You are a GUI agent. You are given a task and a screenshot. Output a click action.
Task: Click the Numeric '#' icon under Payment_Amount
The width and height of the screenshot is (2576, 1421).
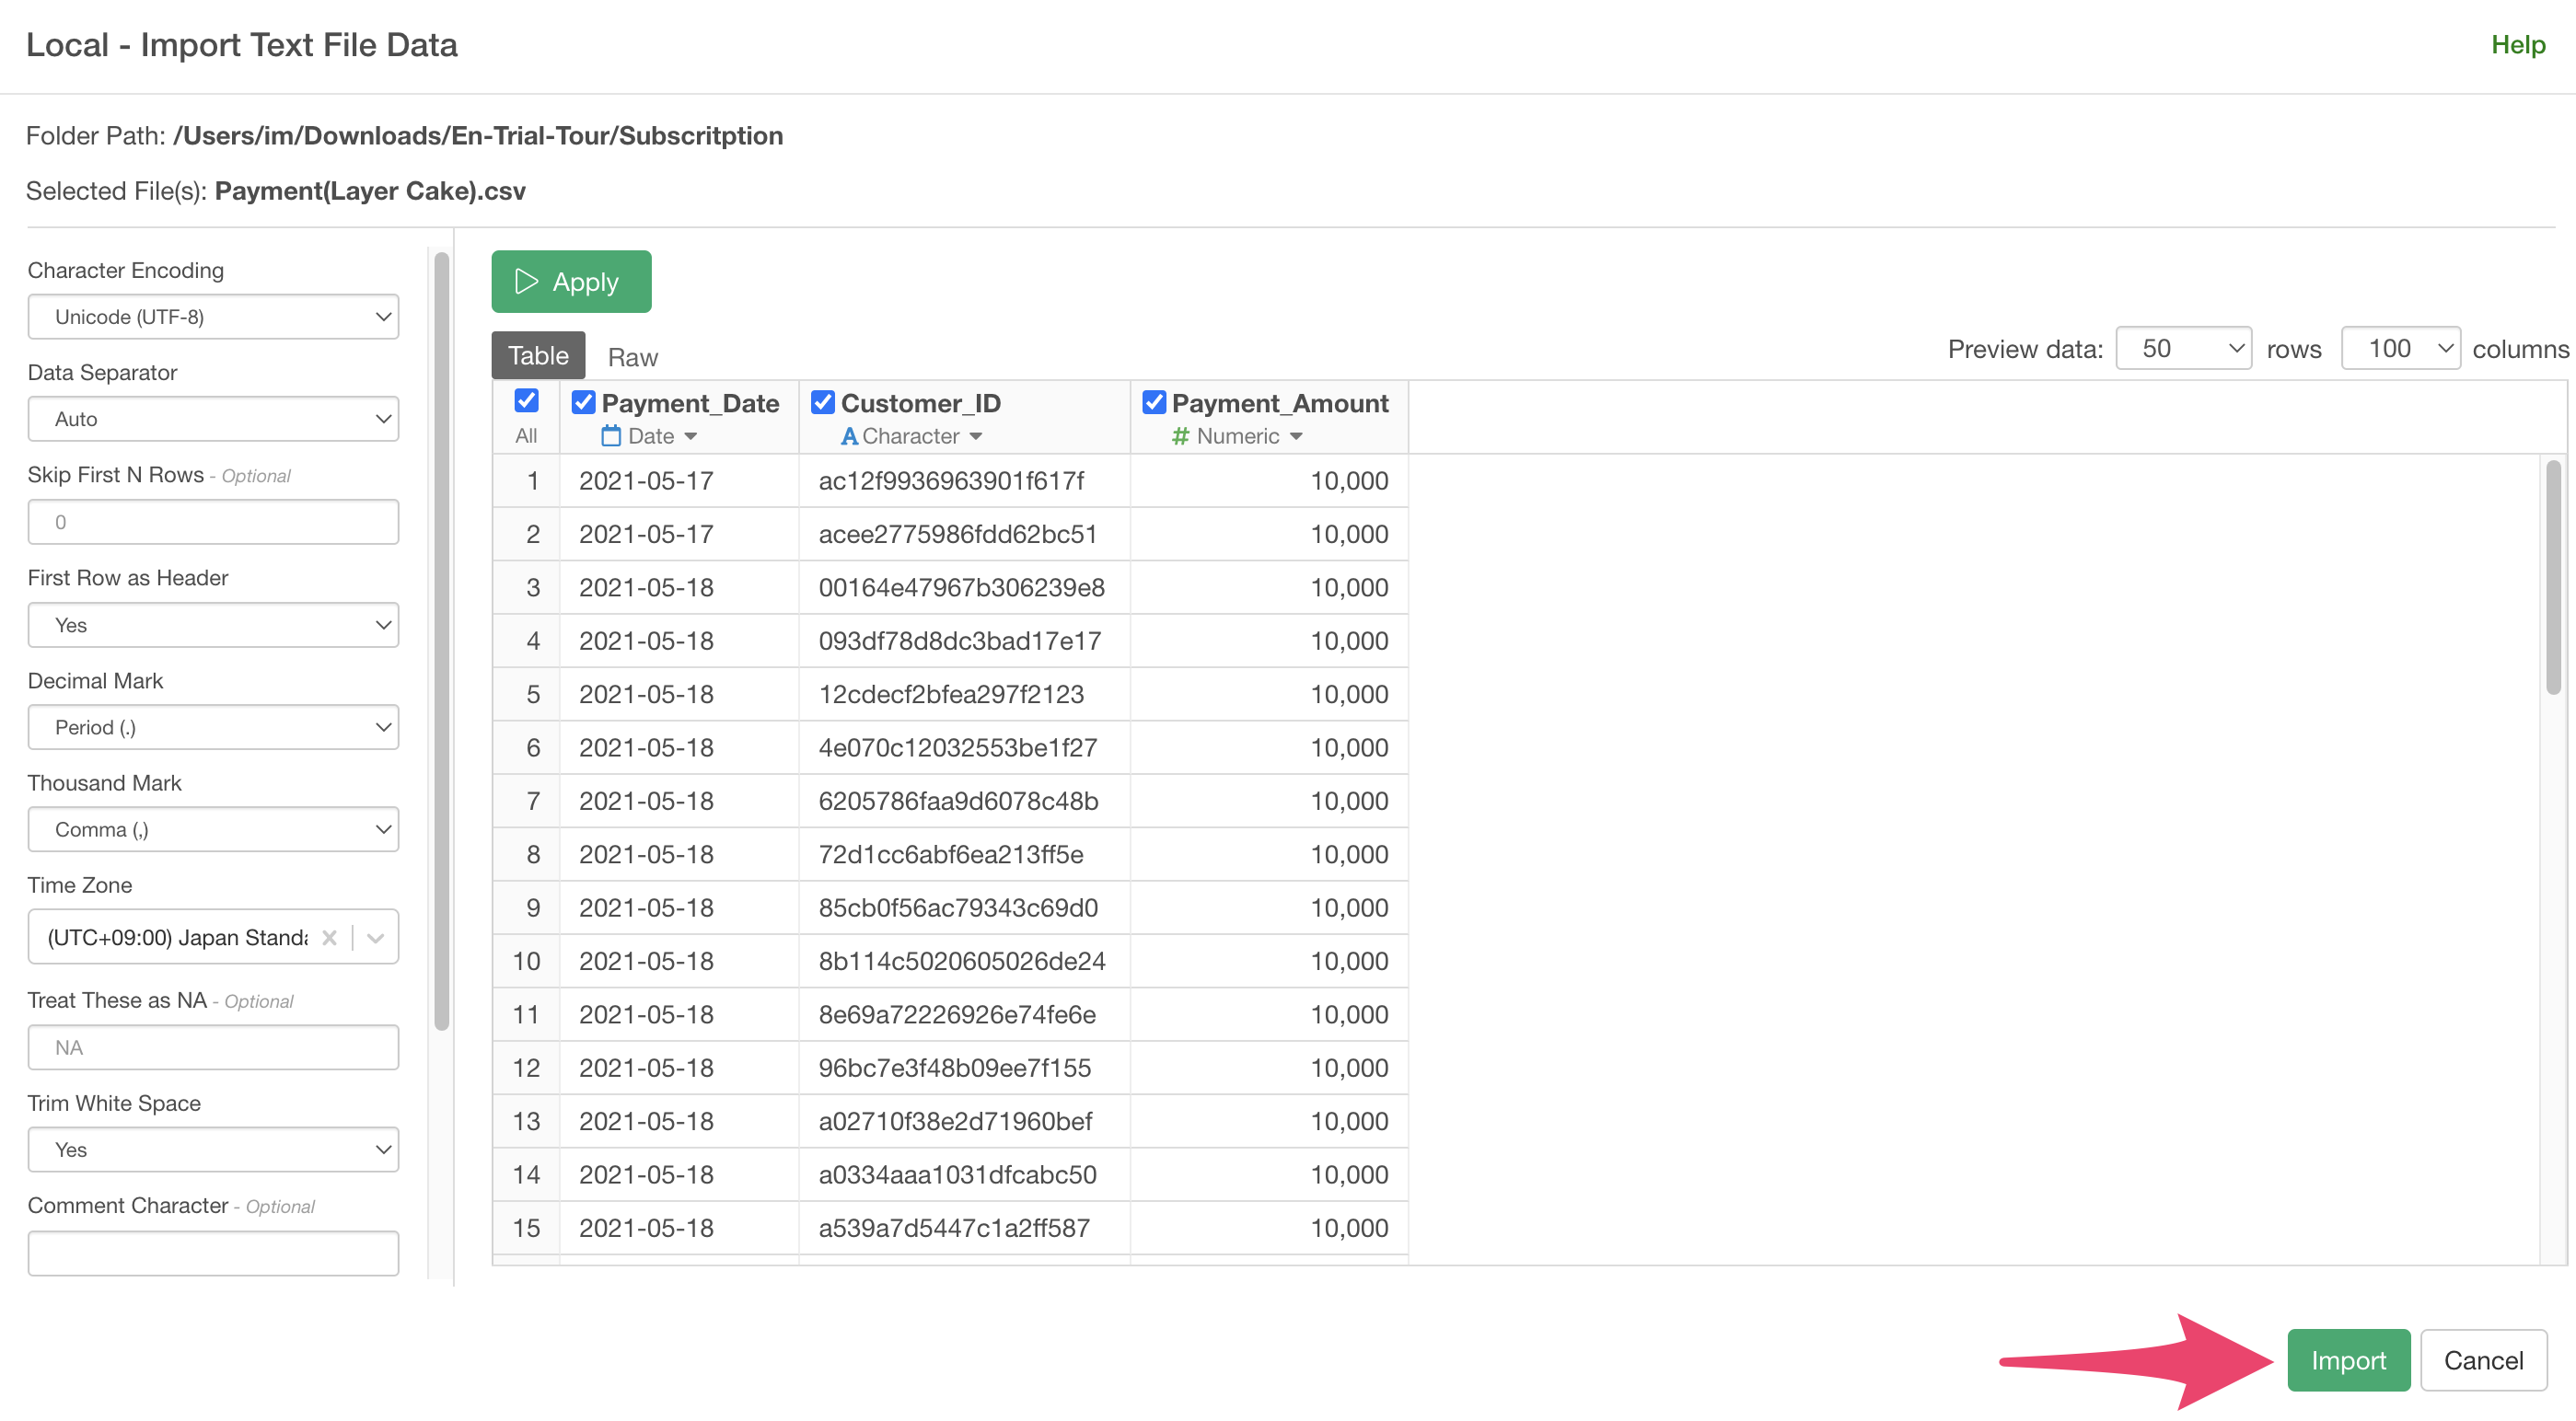click(1180, 436)
